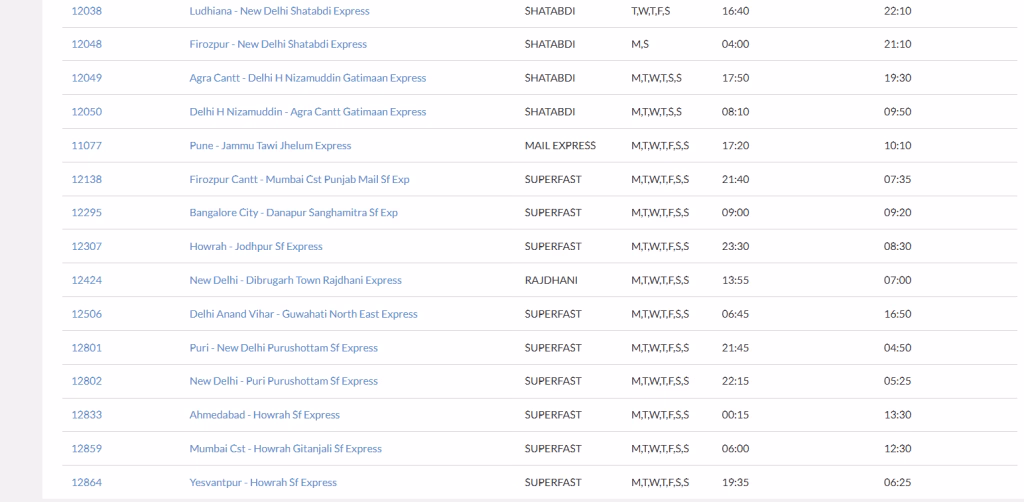The height and width of the screenshot is (502, 1024).
Task: Open Puri - New Delhi Purushottam Sf Express
Action: (x=283, y=348)
